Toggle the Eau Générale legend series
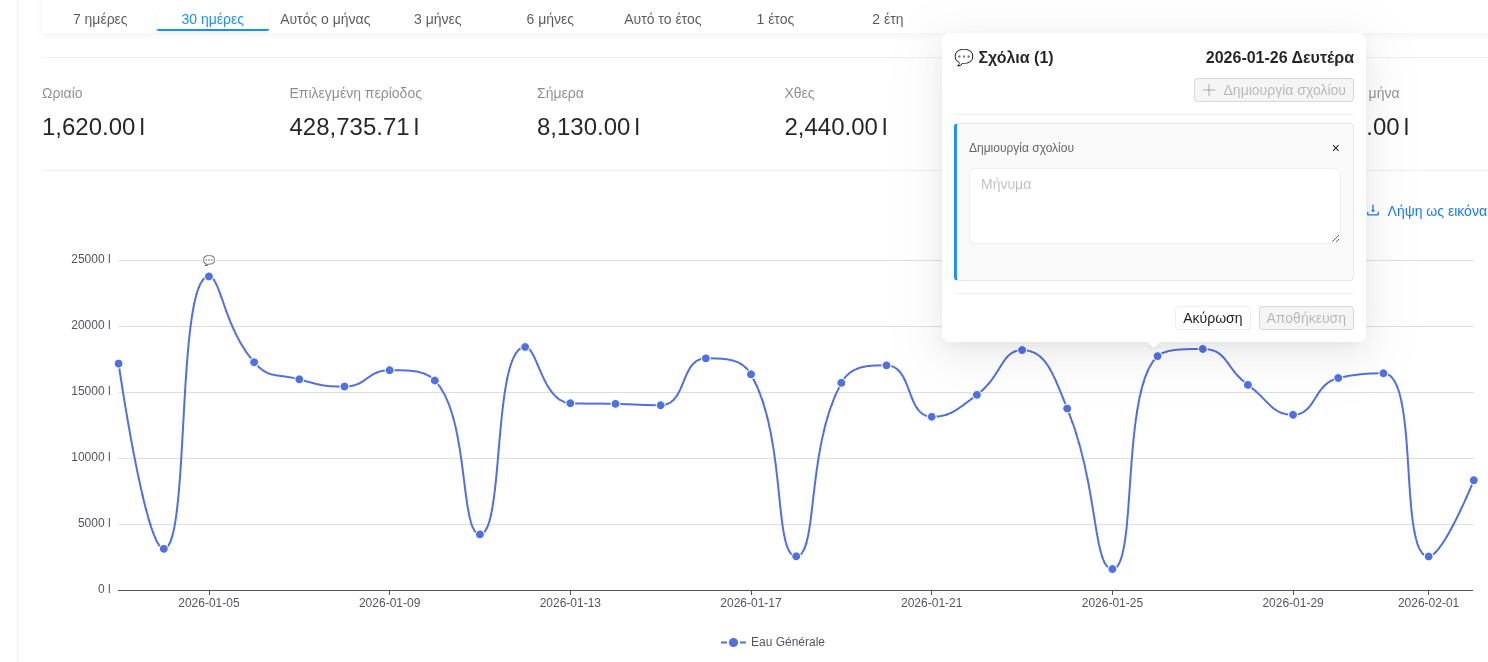Viewport: 1488px width, 662px height. coord(773,642)
